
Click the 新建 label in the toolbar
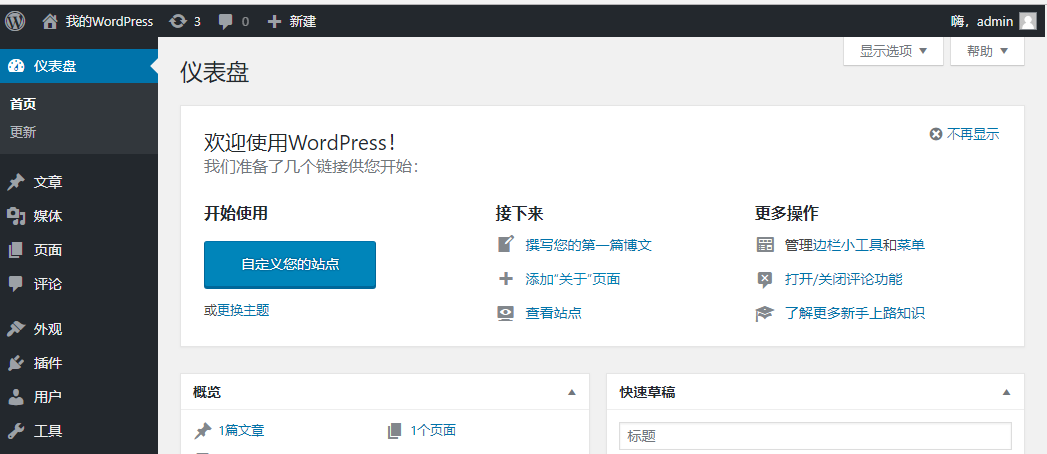point(302,21)
